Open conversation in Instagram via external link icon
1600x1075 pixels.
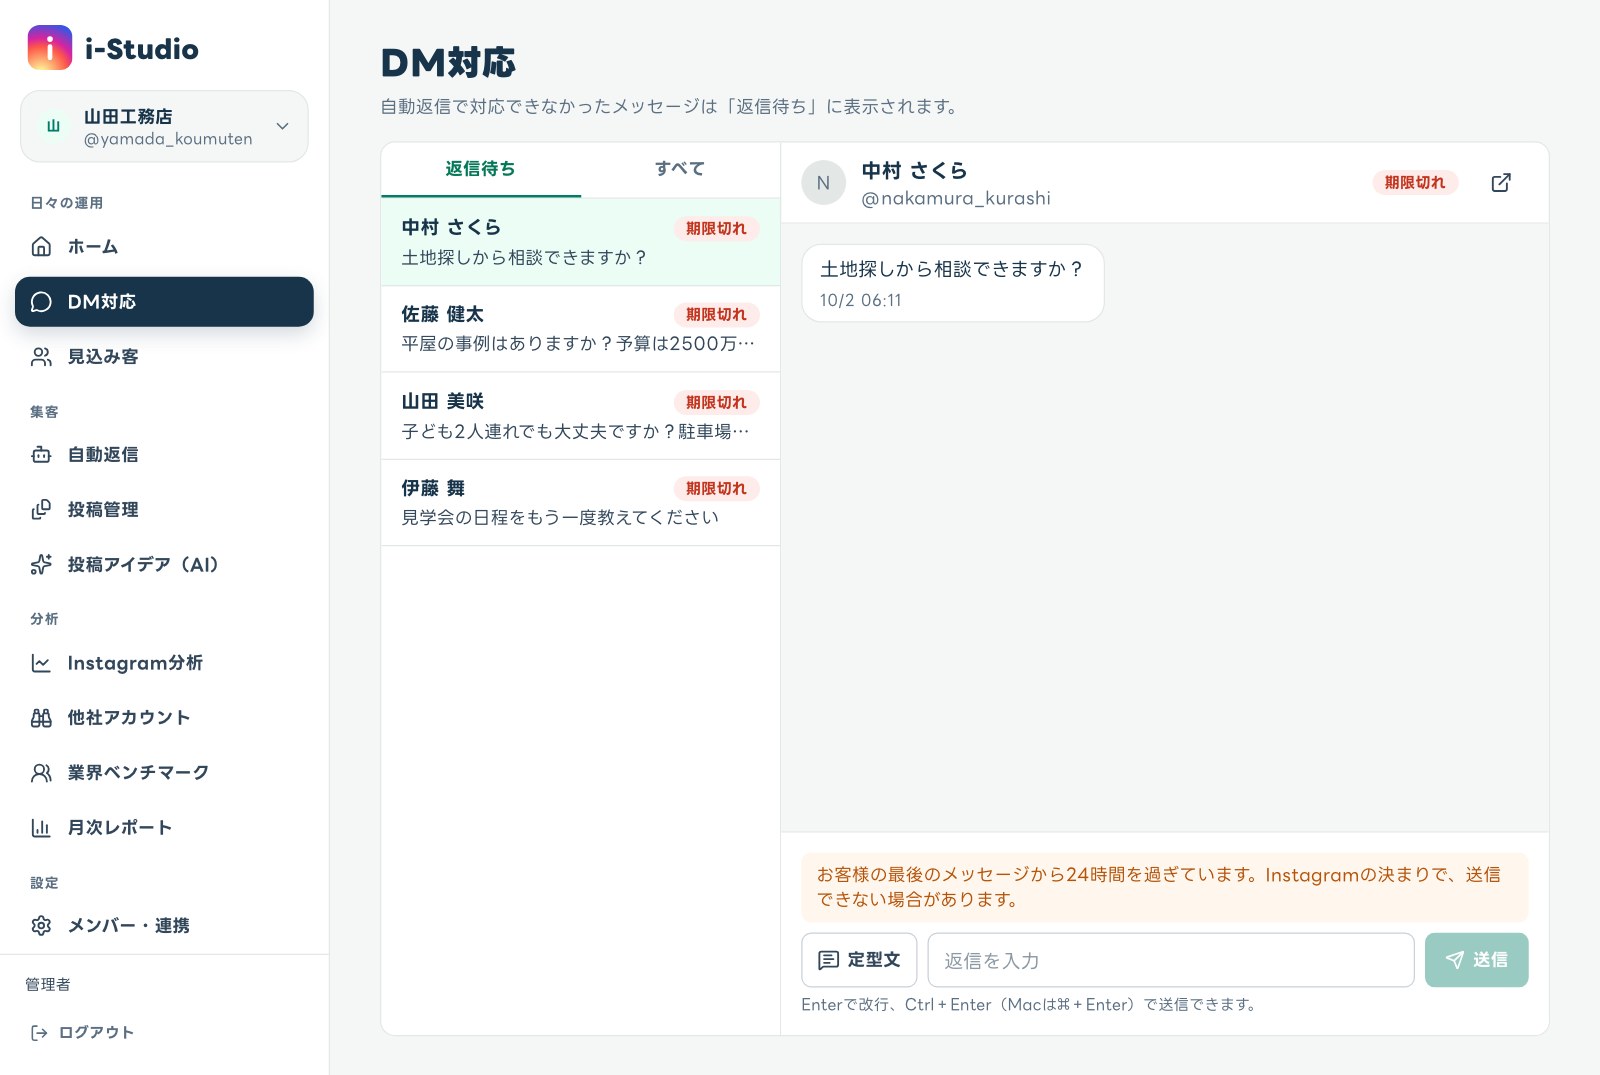[1501, 183]
